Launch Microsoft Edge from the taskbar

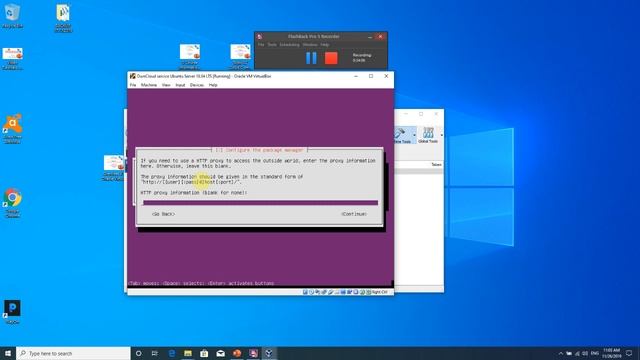pos(171,353)
